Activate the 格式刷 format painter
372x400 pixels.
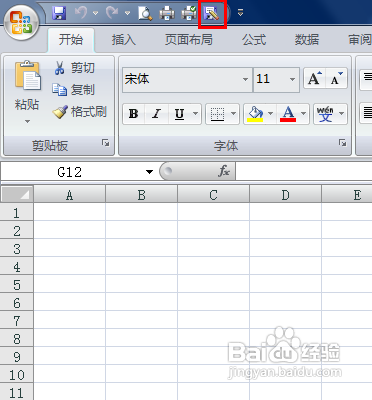(x=80, y=112)
